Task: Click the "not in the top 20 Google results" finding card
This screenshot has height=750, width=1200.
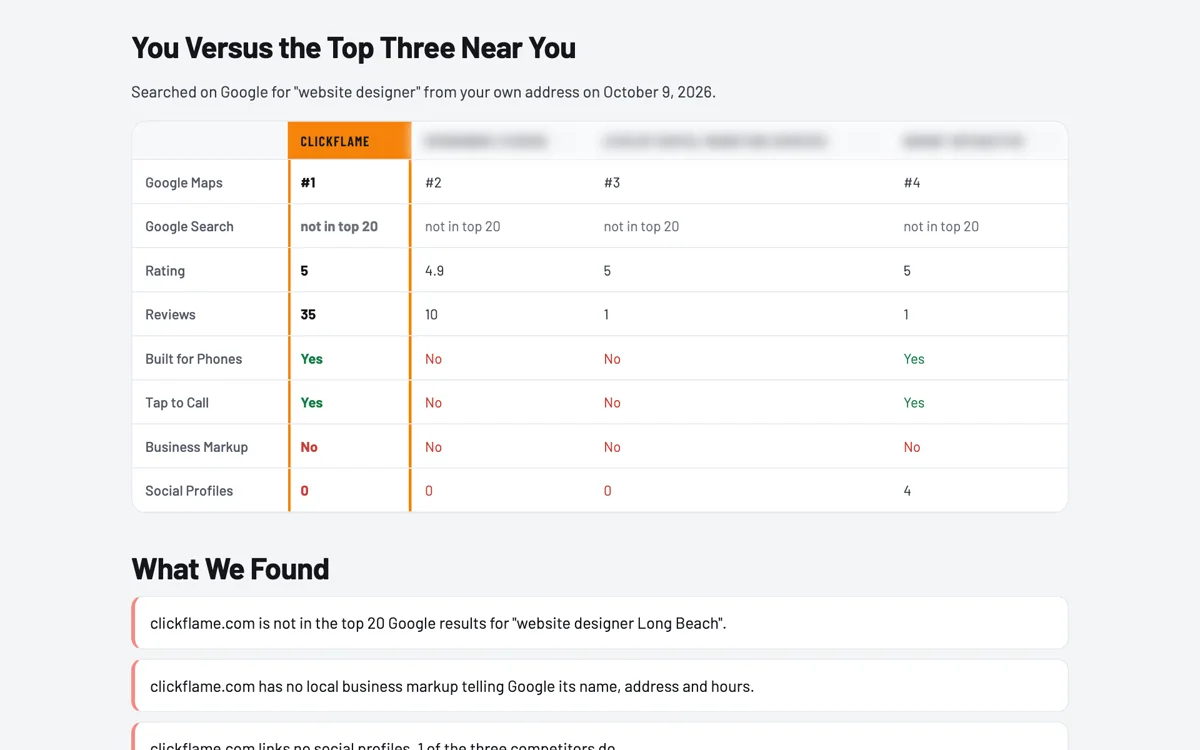Action: (x=600, y=623)
